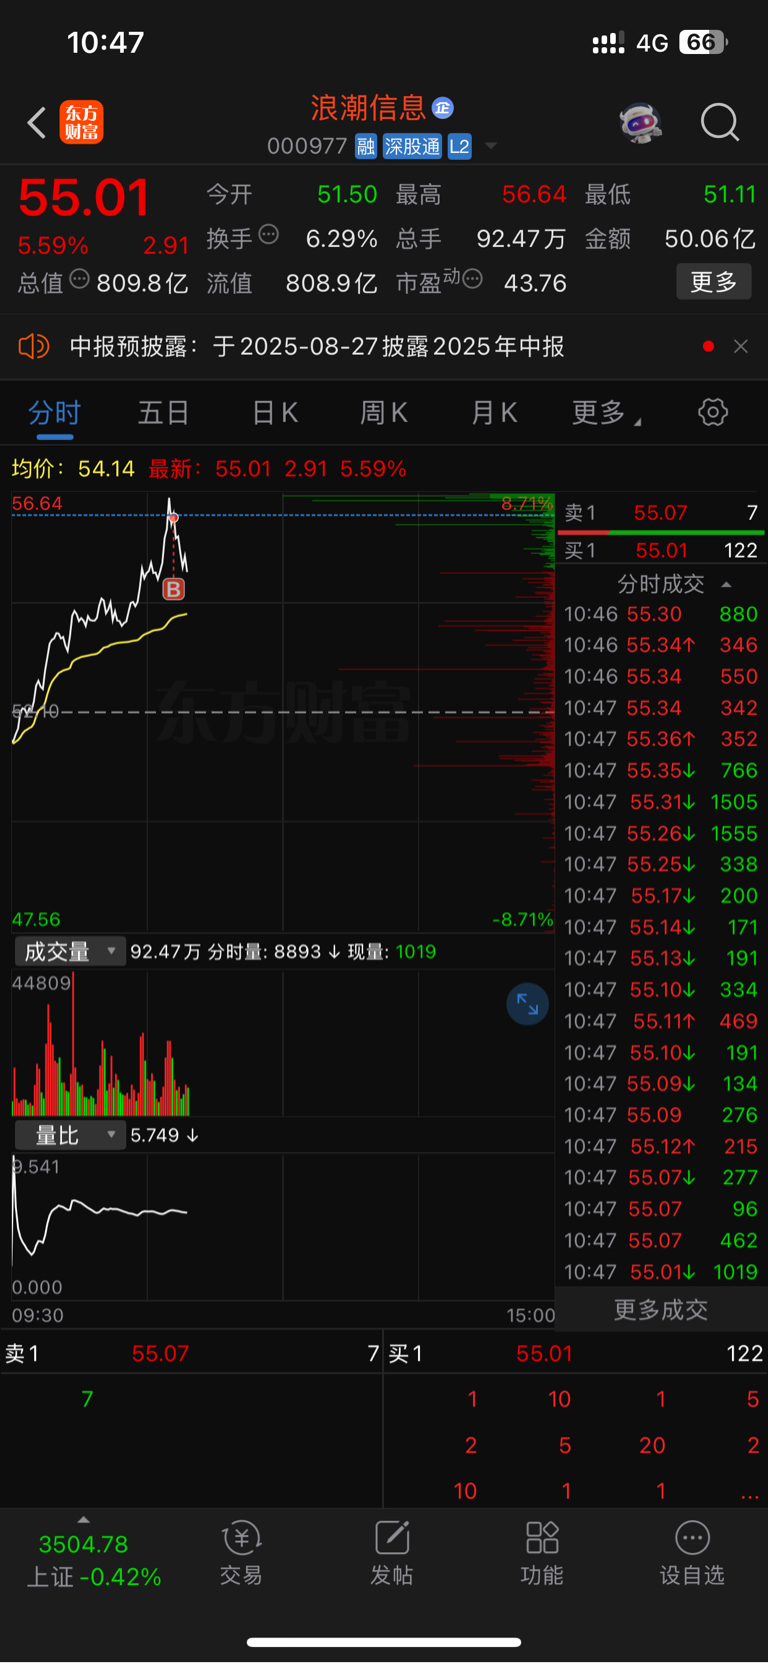This screenshot has height=1663, width=768.
Task: Dismiss the announcement banner with X
Action: [x=741, y=346]
